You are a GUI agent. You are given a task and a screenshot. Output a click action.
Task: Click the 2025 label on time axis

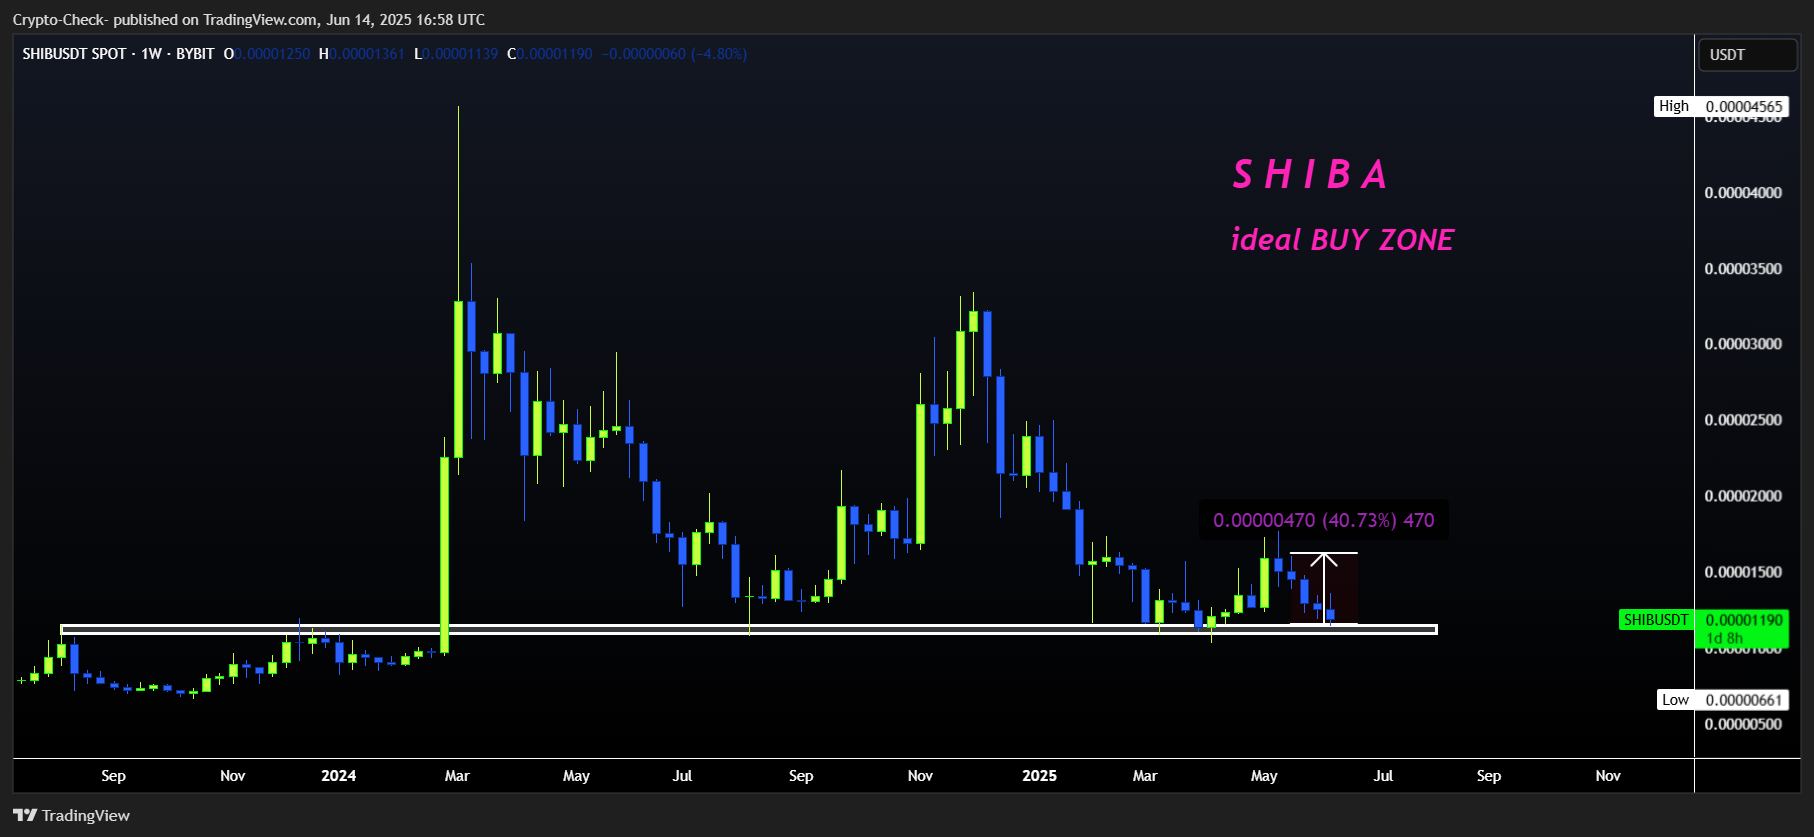1040,776
